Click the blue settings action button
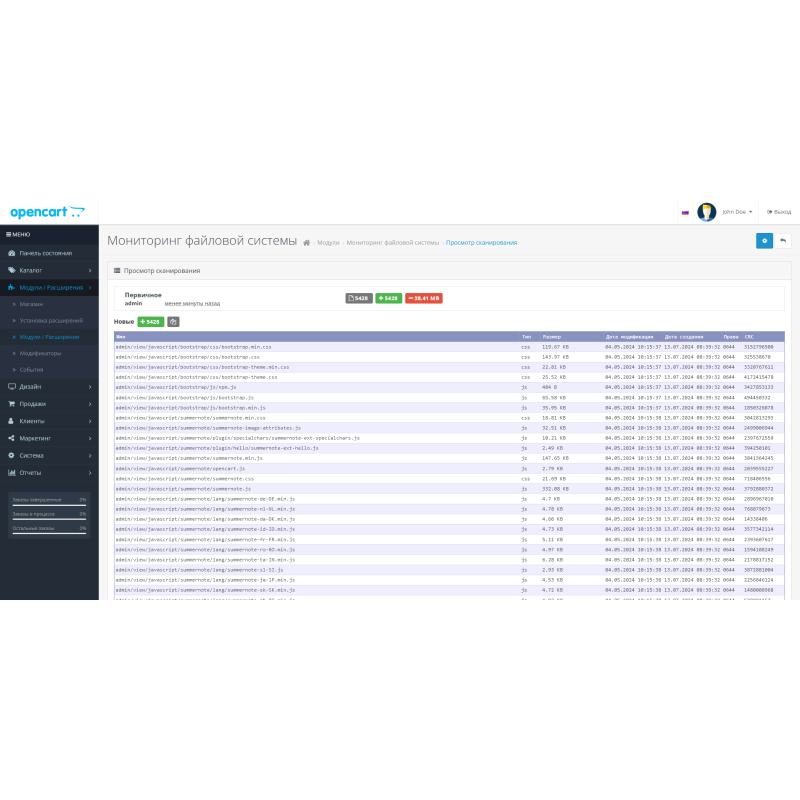Screen dimensions: 800x800 coord(765,241)
